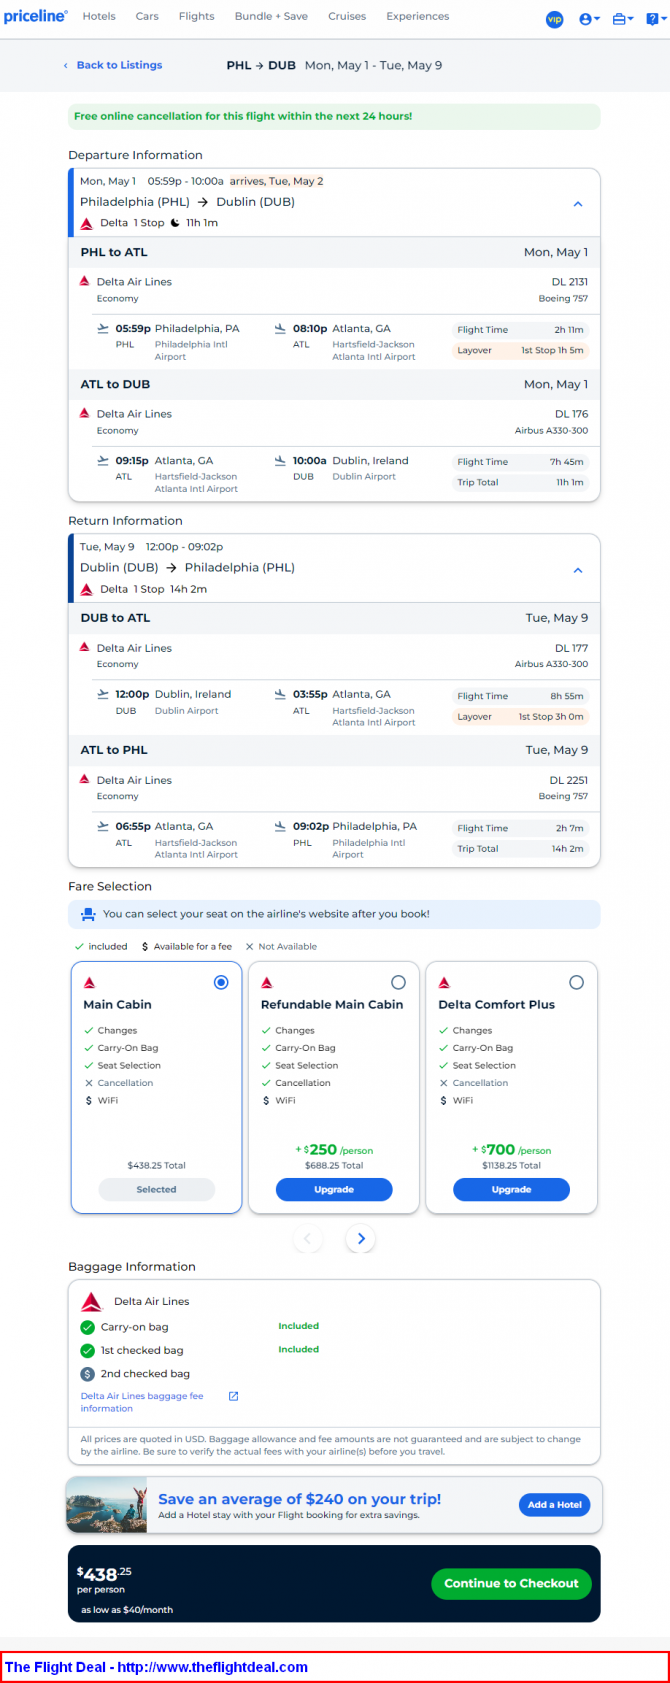The image size is (670, 1683).
Task: Collapse the Return Information card
Action: [577, 570]
